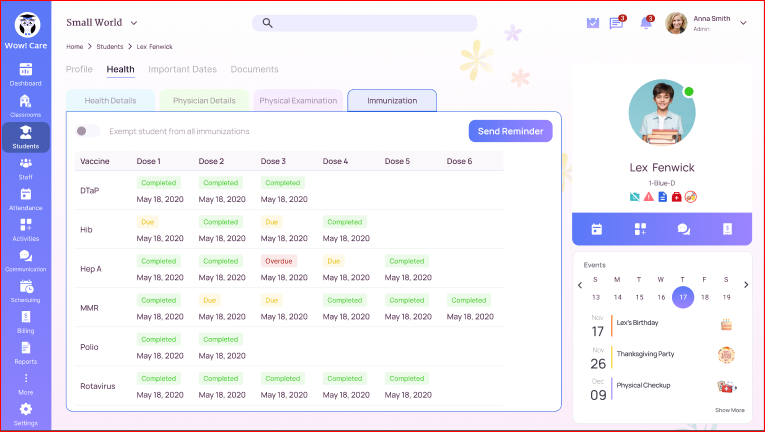
Task: Open Settings in the sidebar
Action: (26, 413)
